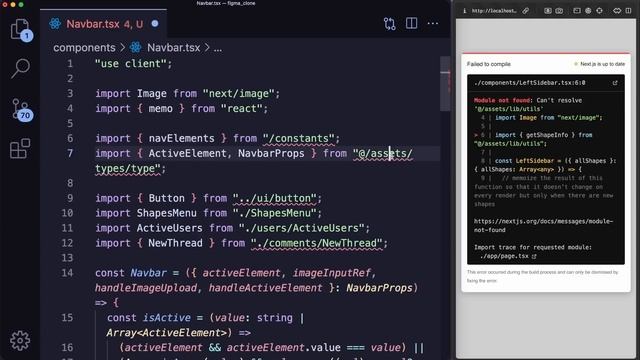
Task: Click navElements in the line 6 import
Action: [181, 138]
